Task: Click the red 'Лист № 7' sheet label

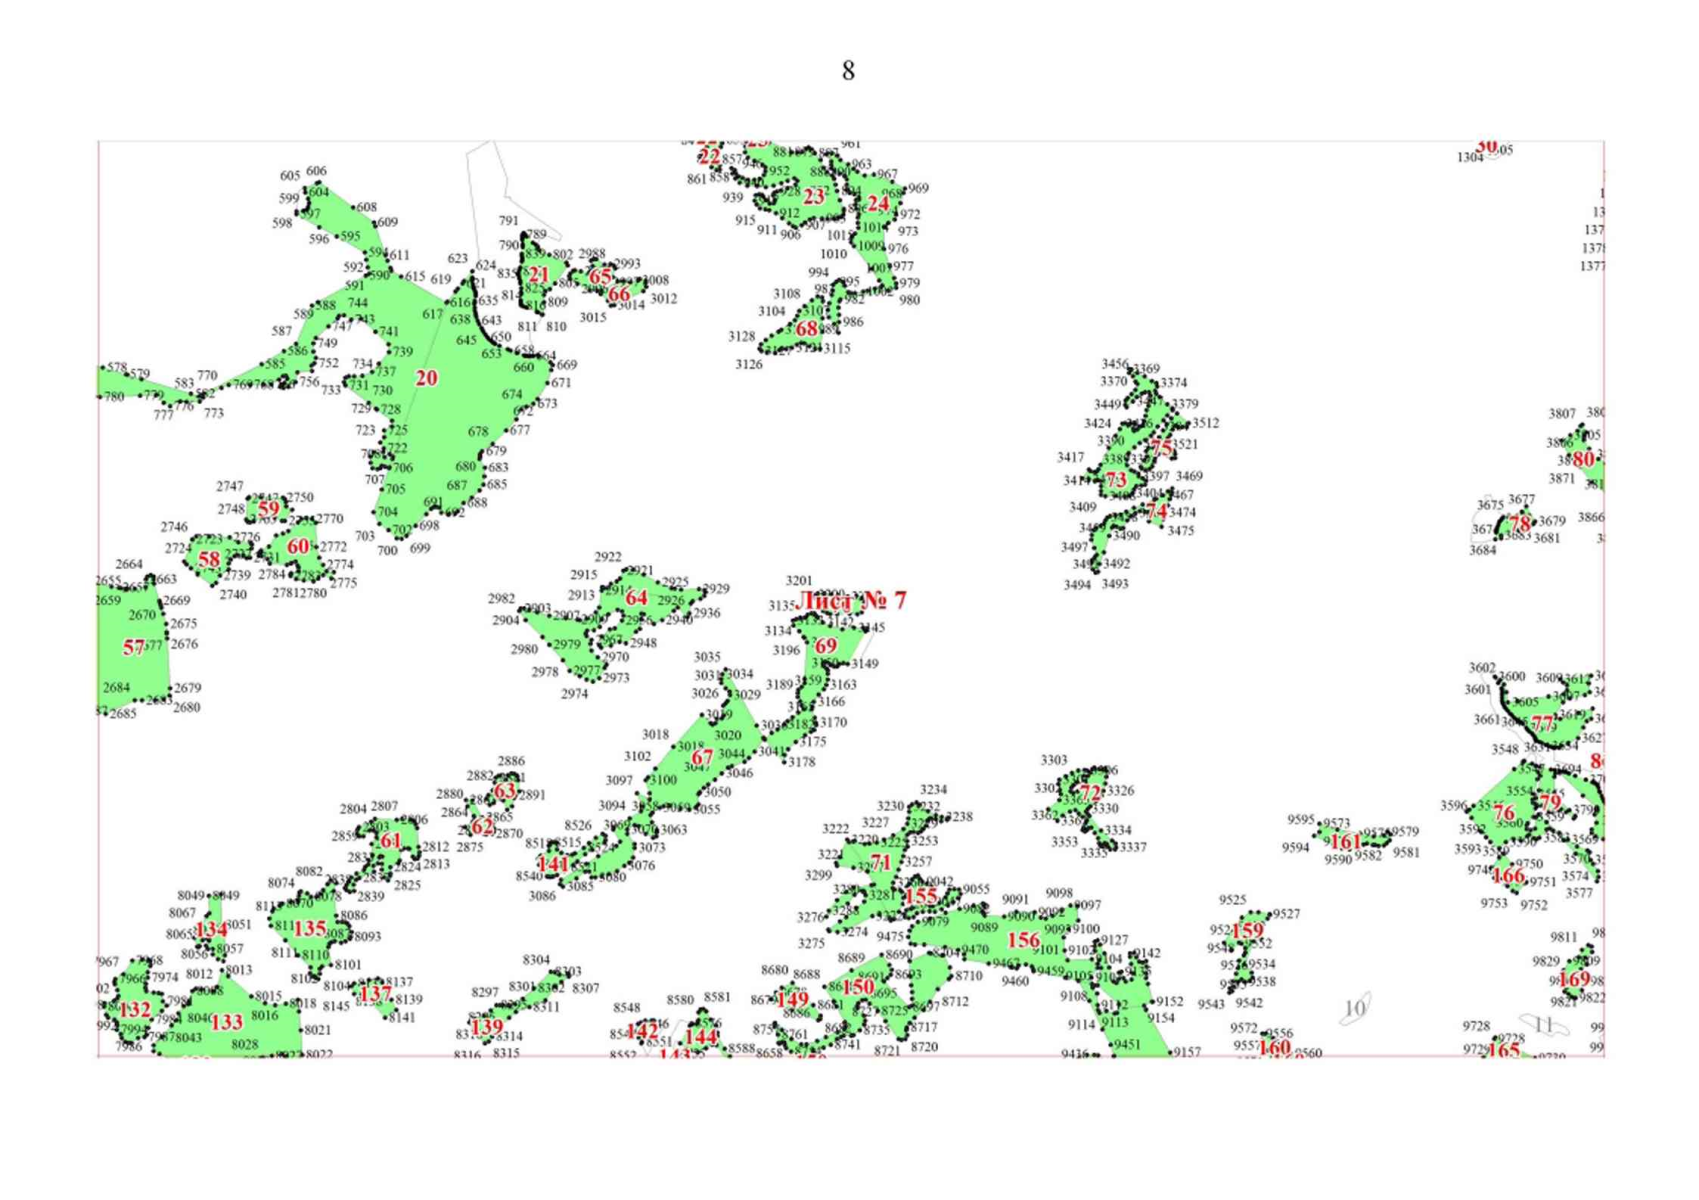Action: [x=853, y=601]
